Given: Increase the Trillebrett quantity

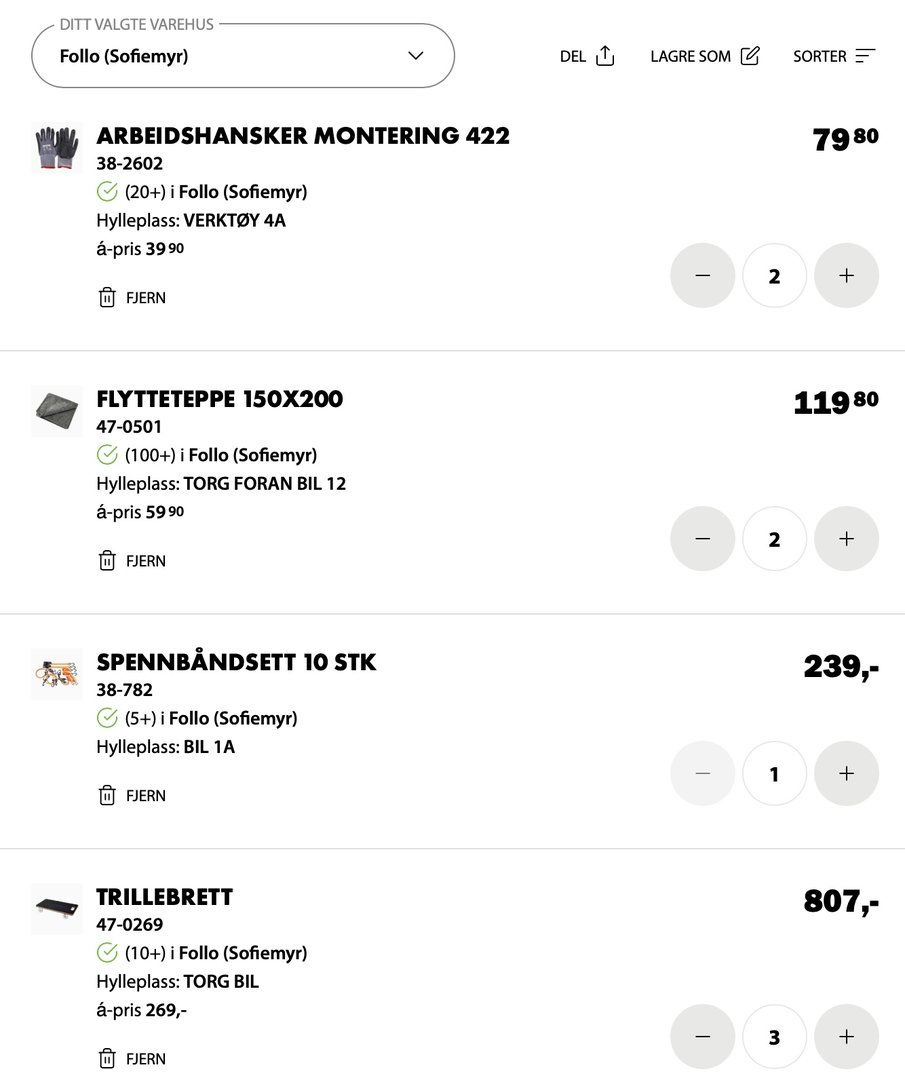Looking at the screenshot, I should 847,1037.
